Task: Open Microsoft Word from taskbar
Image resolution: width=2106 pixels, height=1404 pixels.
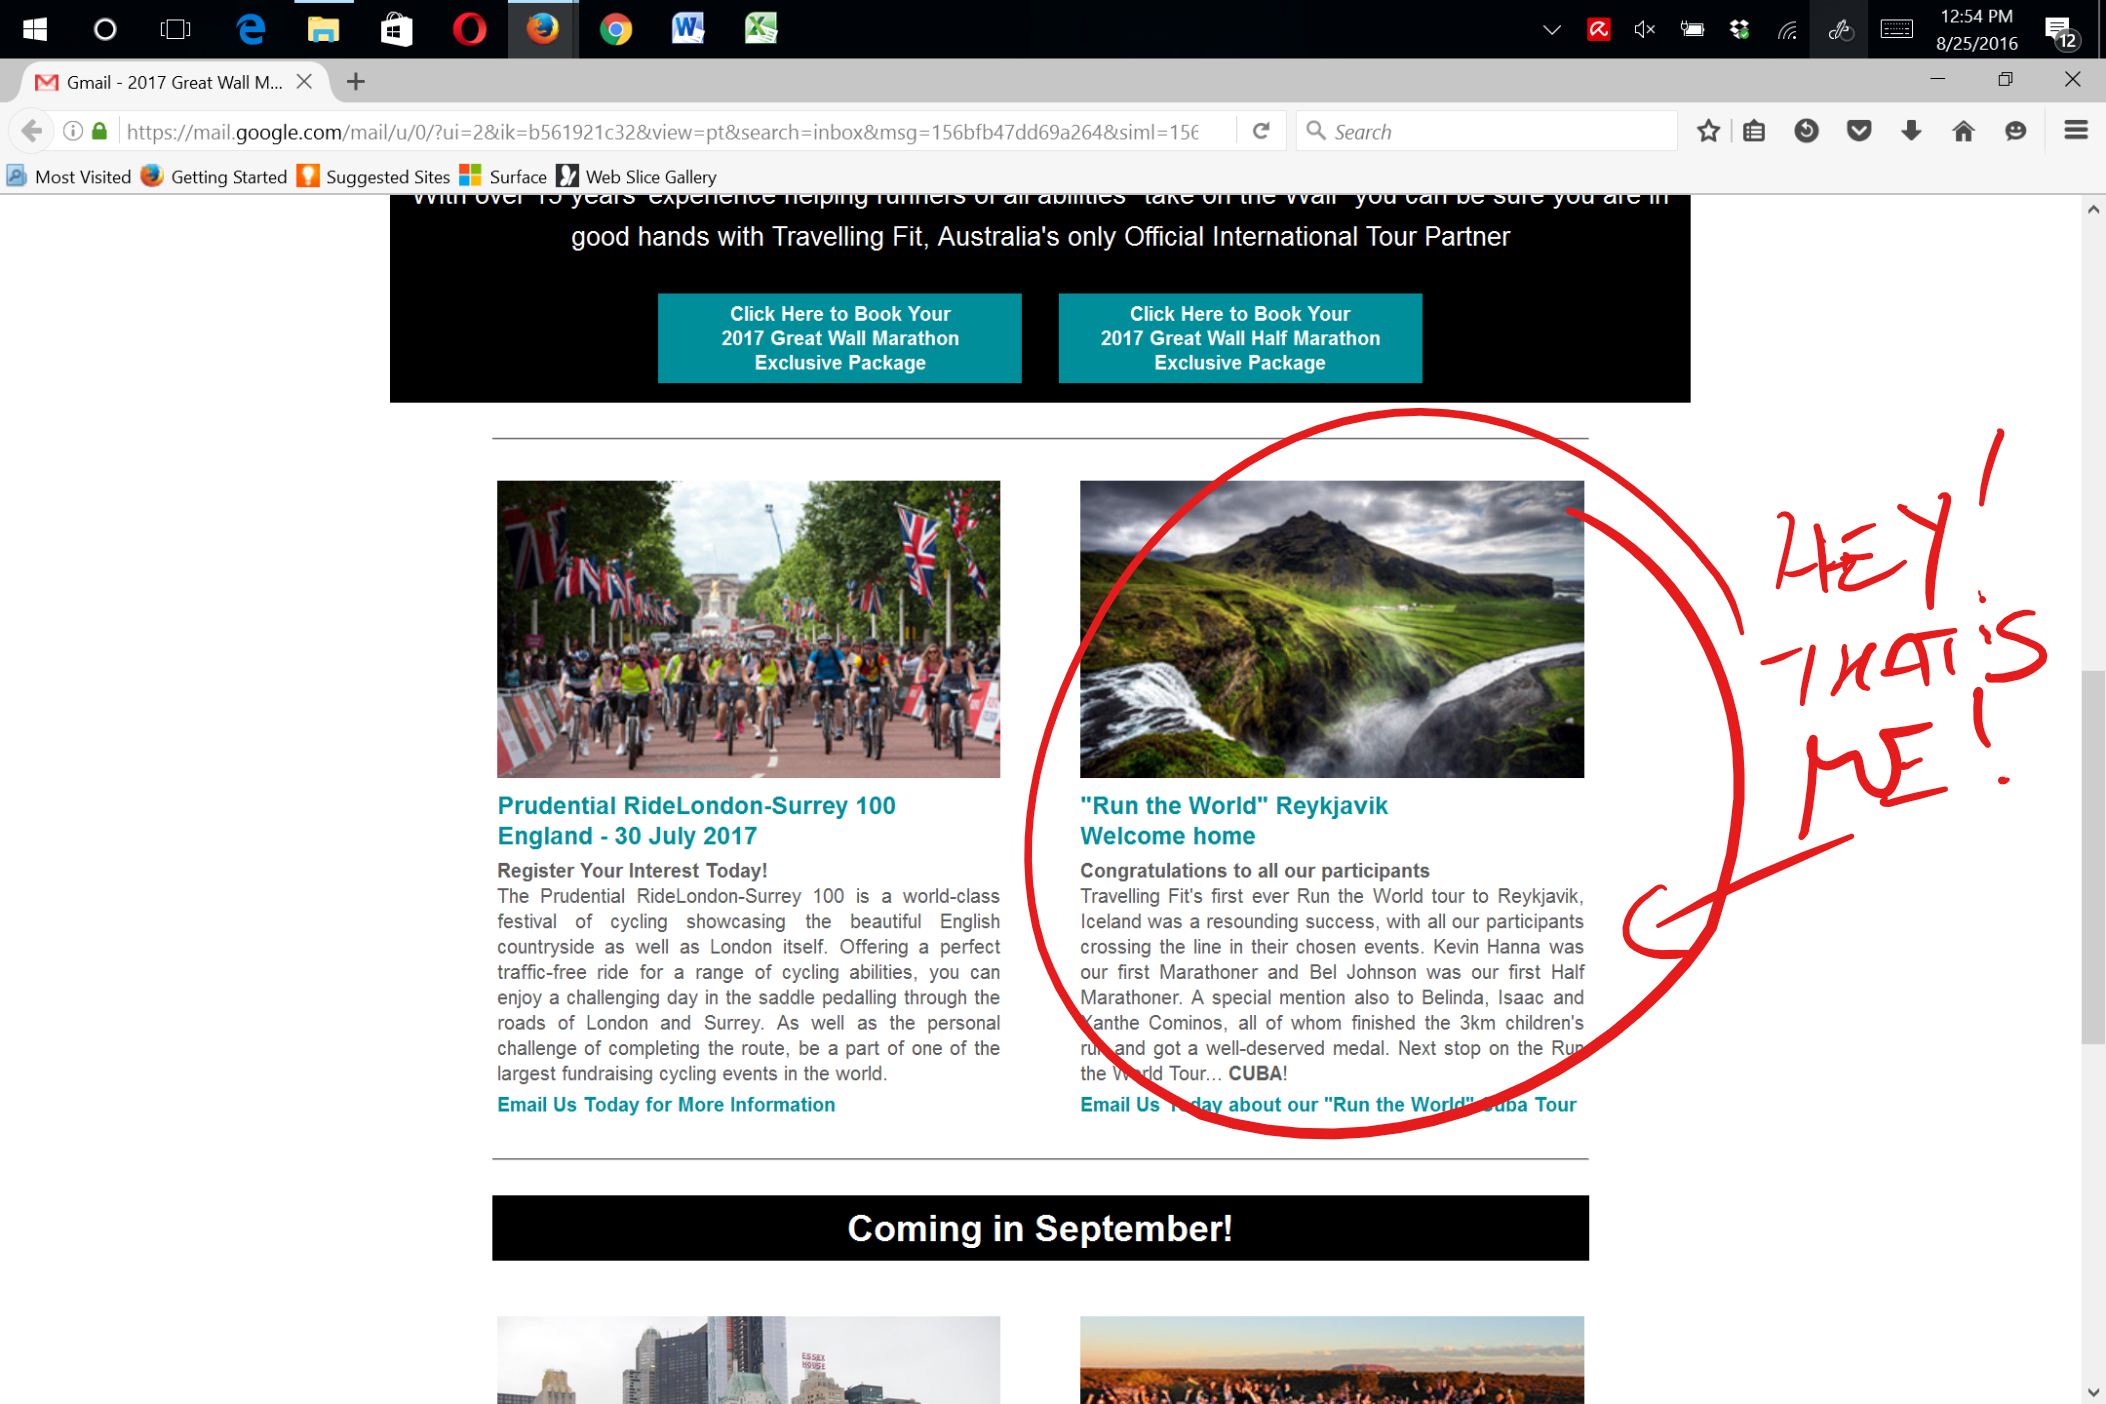Action: [x=688, y=29]
